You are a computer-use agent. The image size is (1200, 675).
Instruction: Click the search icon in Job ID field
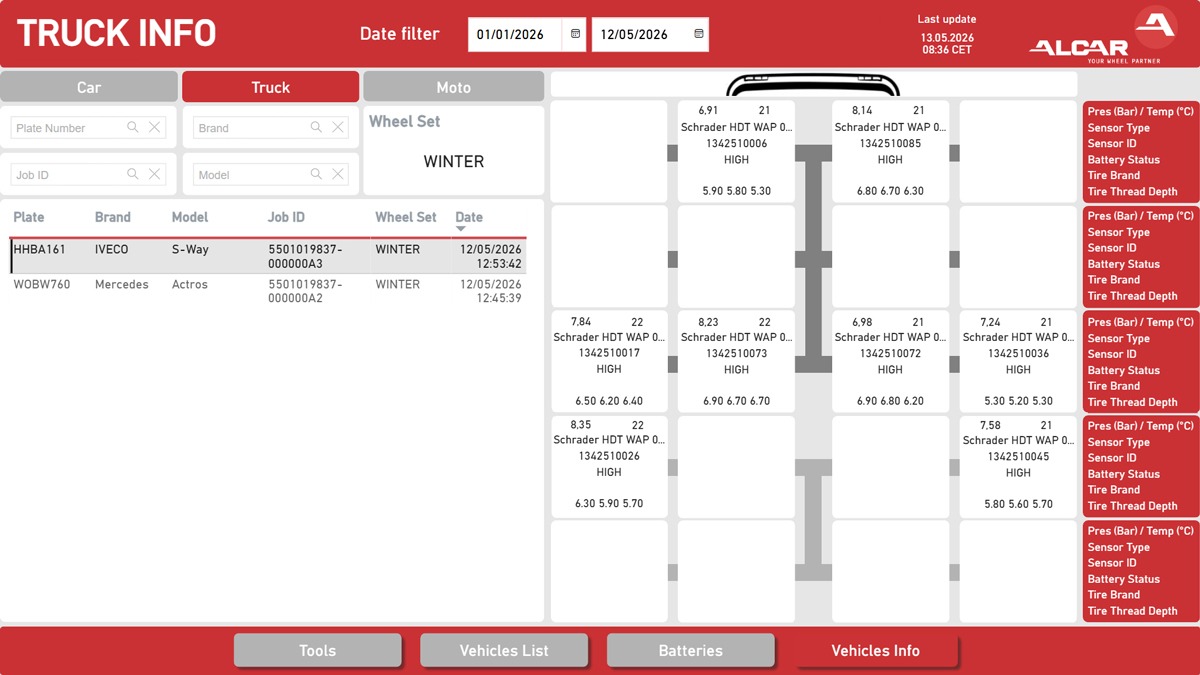(133, 174)
